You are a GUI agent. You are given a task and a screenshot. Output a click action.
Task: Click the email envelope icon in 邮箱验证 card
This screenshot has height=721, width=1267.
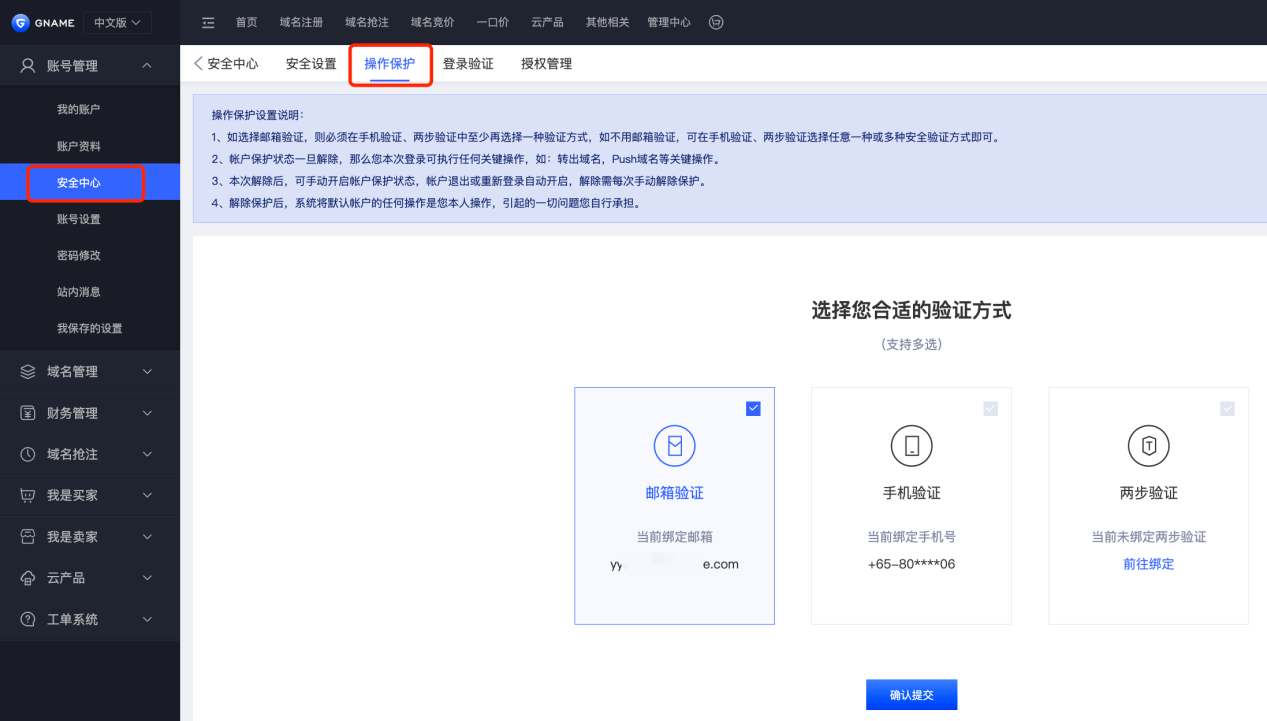point(674,446)
